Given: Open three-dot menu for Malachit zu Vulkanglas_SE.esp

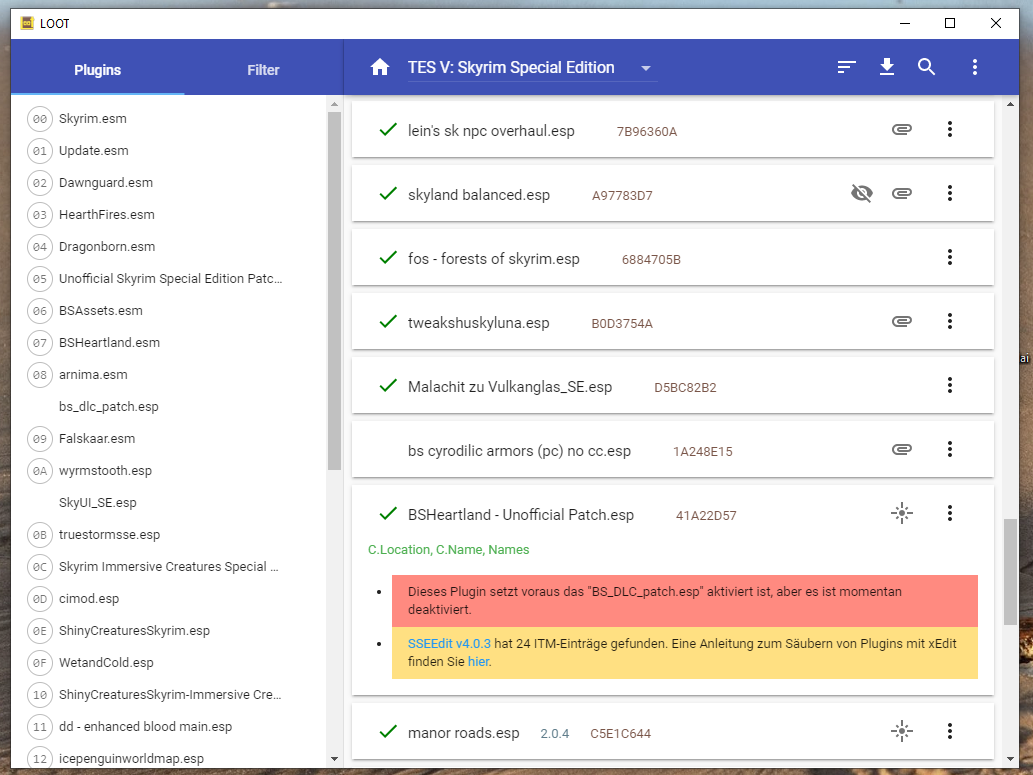Looking at the screenshot, I should (950, 385).
